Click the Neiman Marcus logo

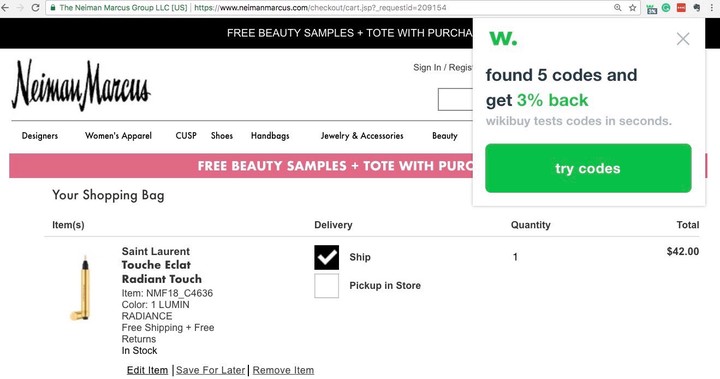pyautogui.click(x=81, y=85)
